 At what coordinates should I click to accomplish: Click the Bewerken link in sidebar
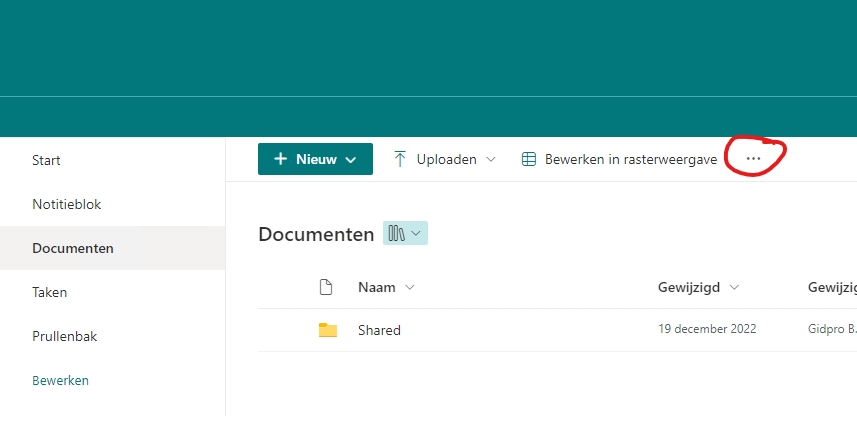tap(60, 380)
